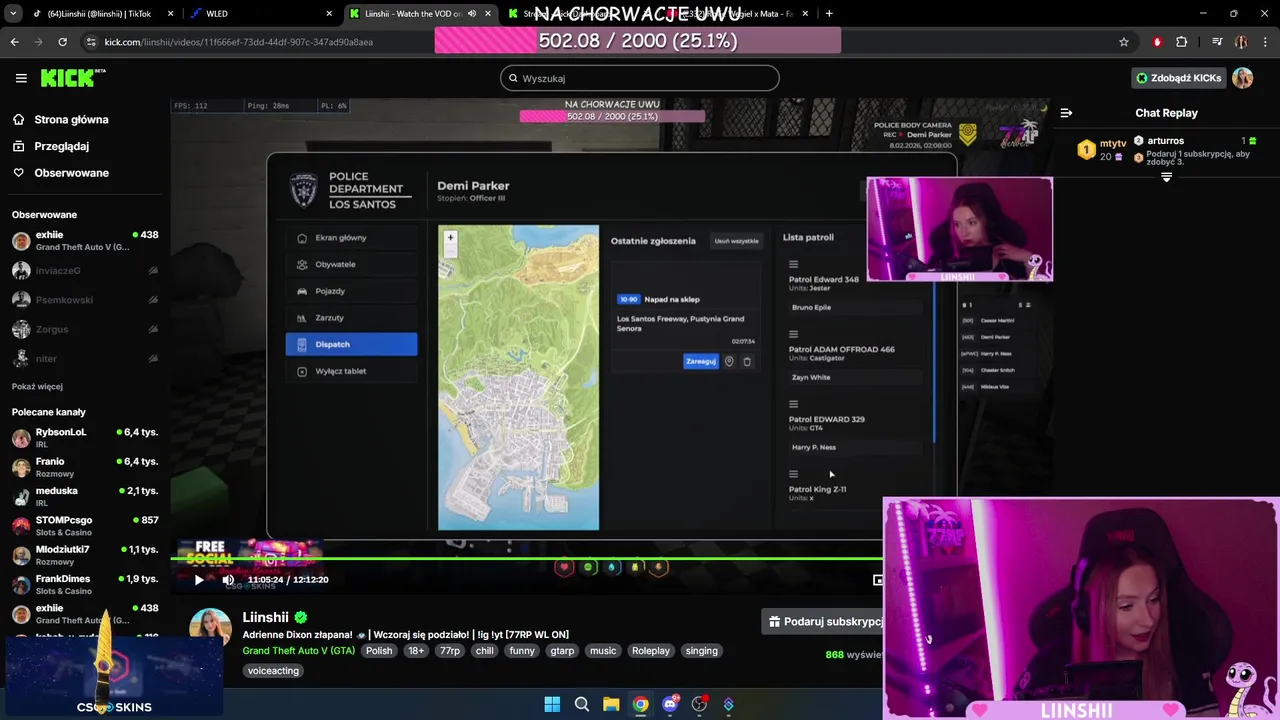This screenshot has height=720, width=1280.
Task: Open followed channel exhiie with 438 viewers
Action: click(x=85, y=241)
